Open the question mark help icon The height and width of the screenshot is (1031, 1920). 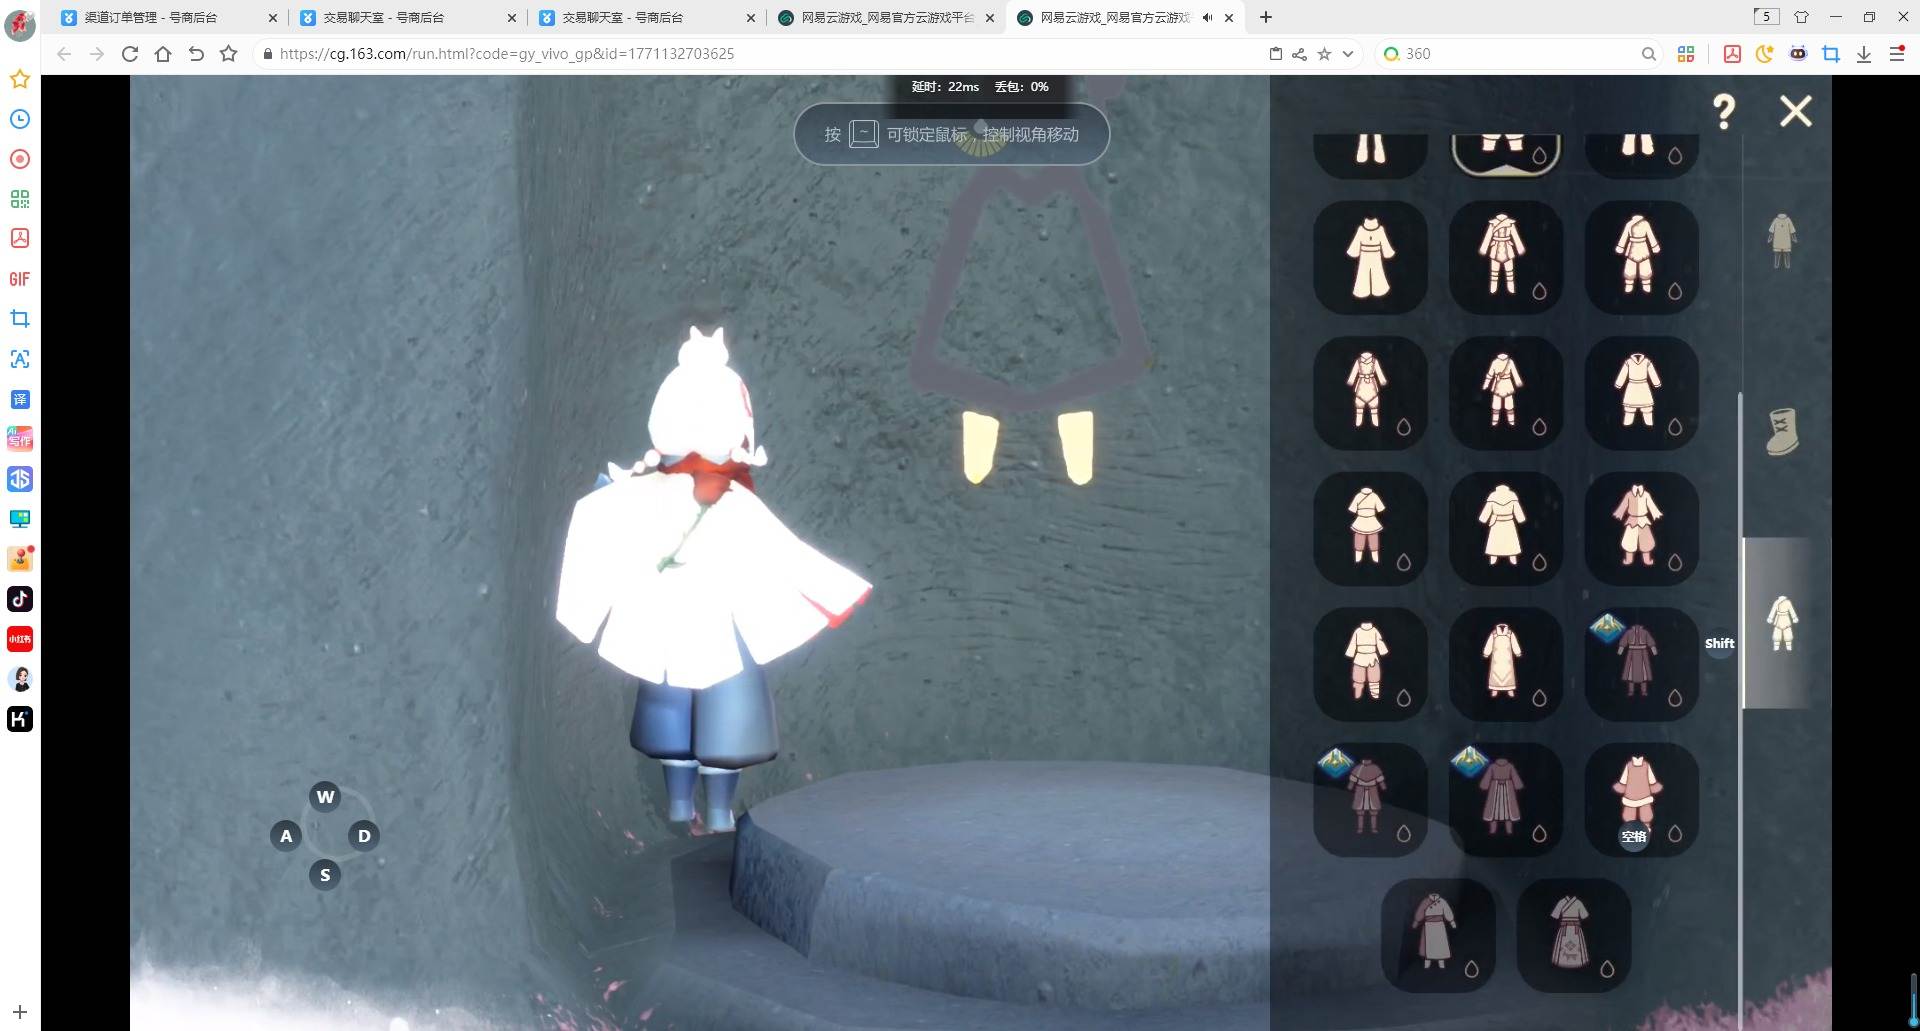coord(1724,111)
